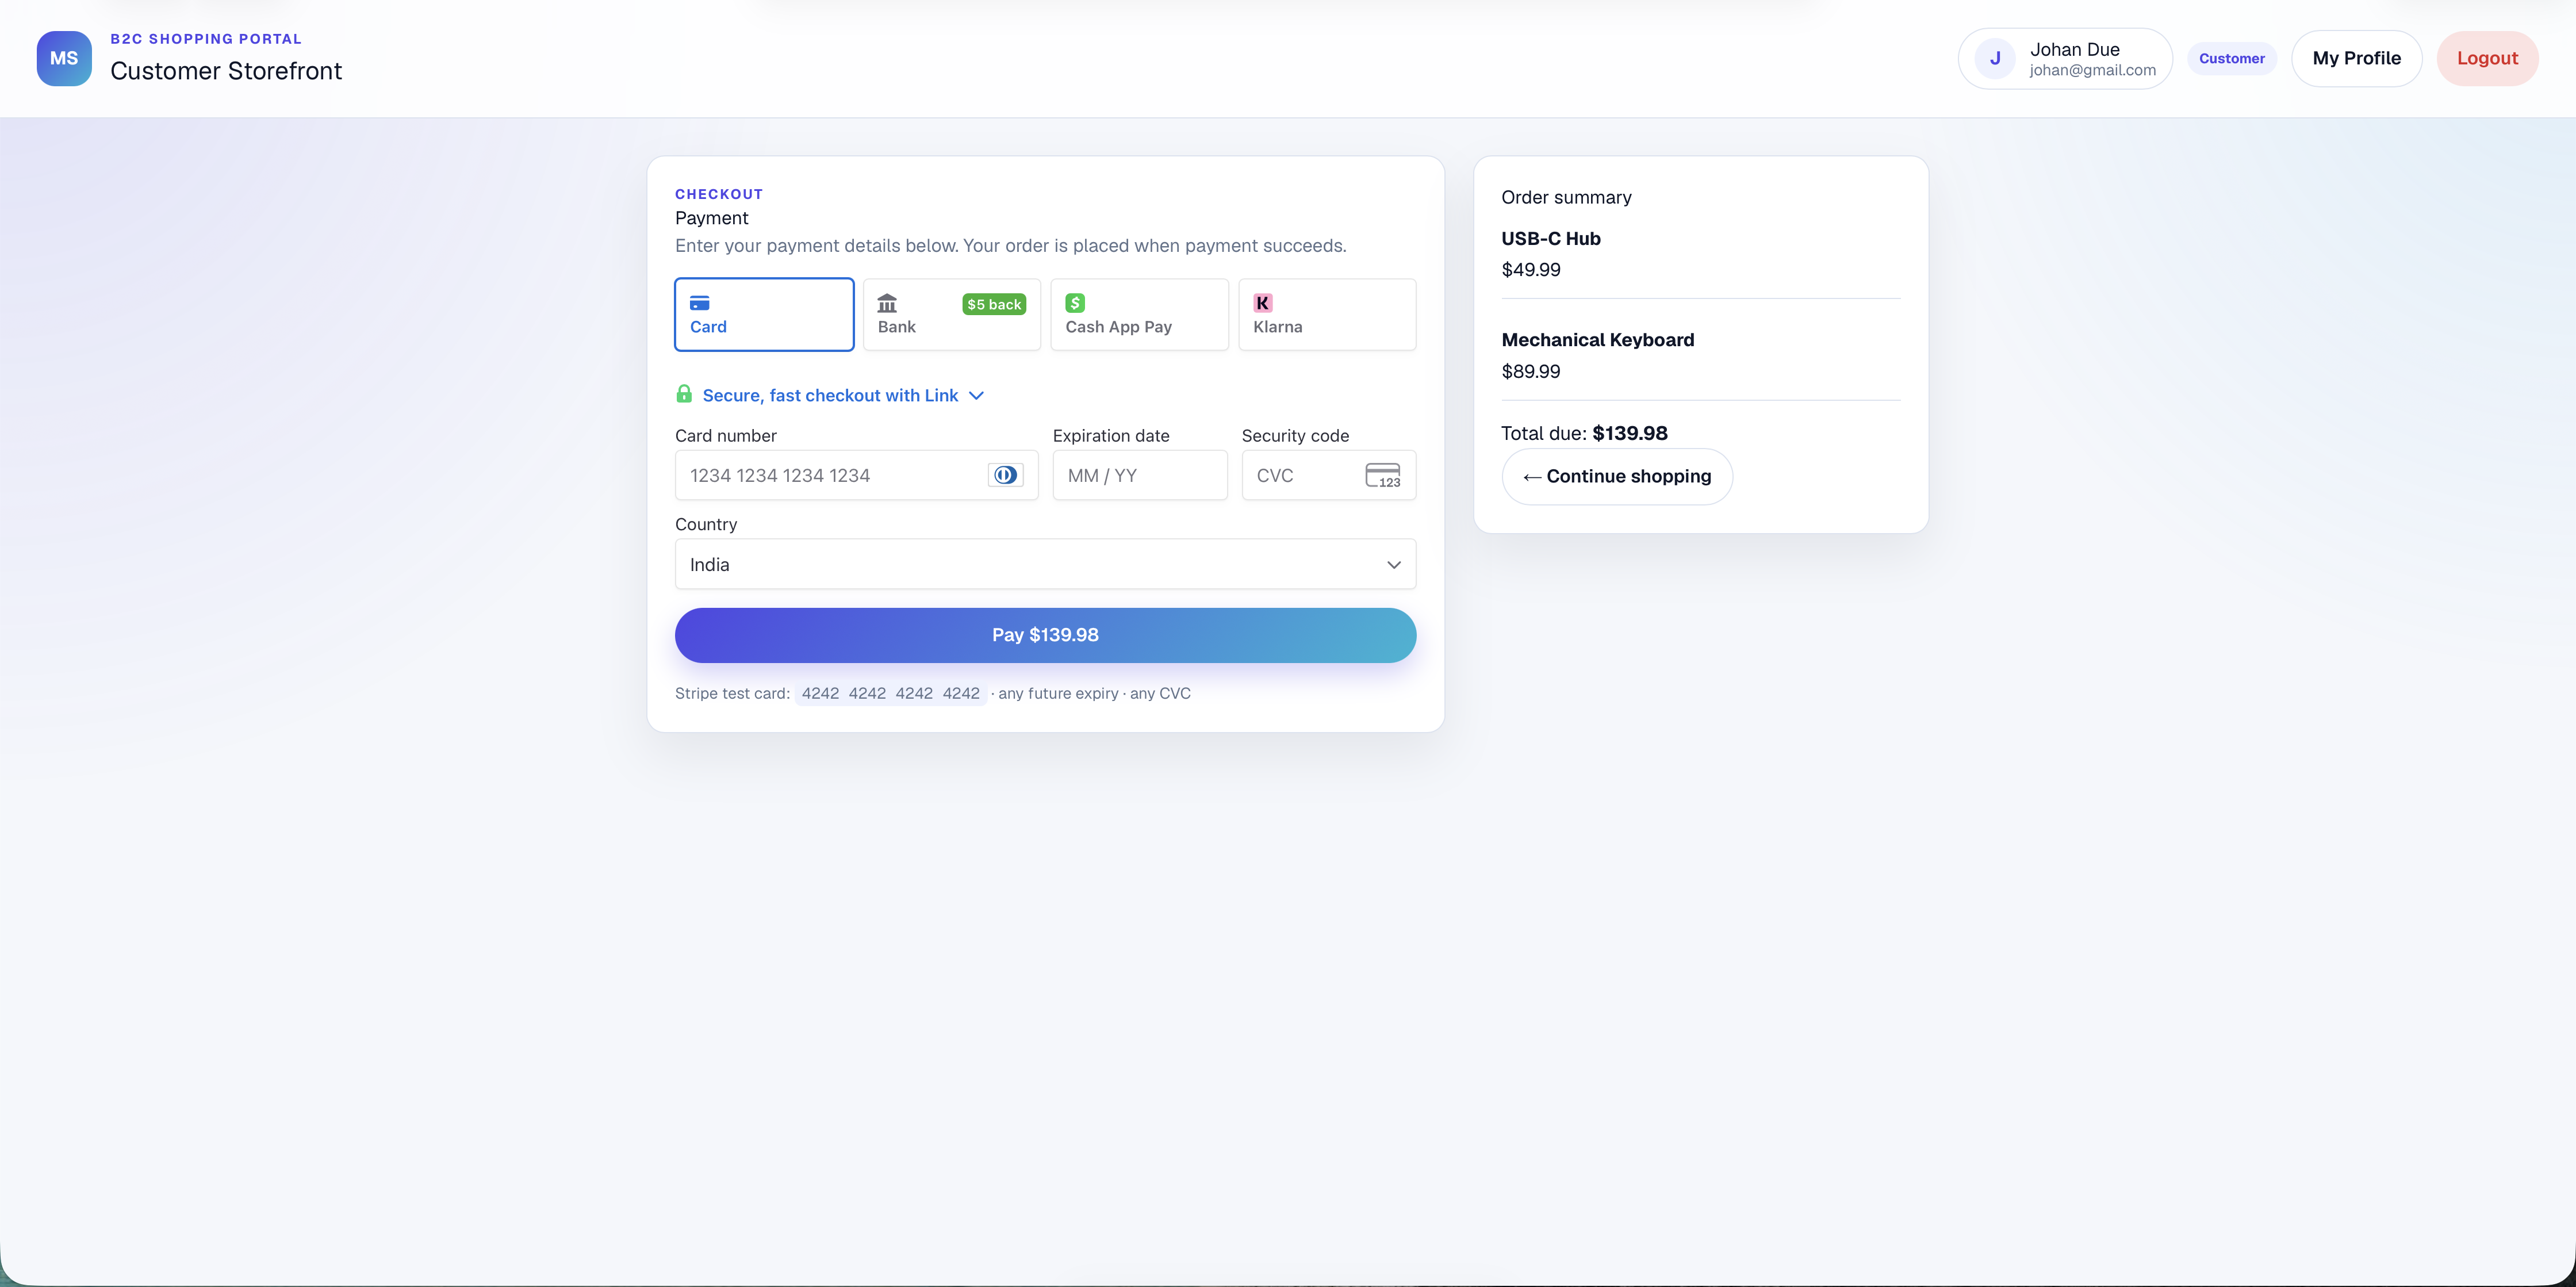This screenshot has height=1287, width=2576.
Task: Click the Mechanical Keyboard item name
Action: click(x=1598, y=340)
